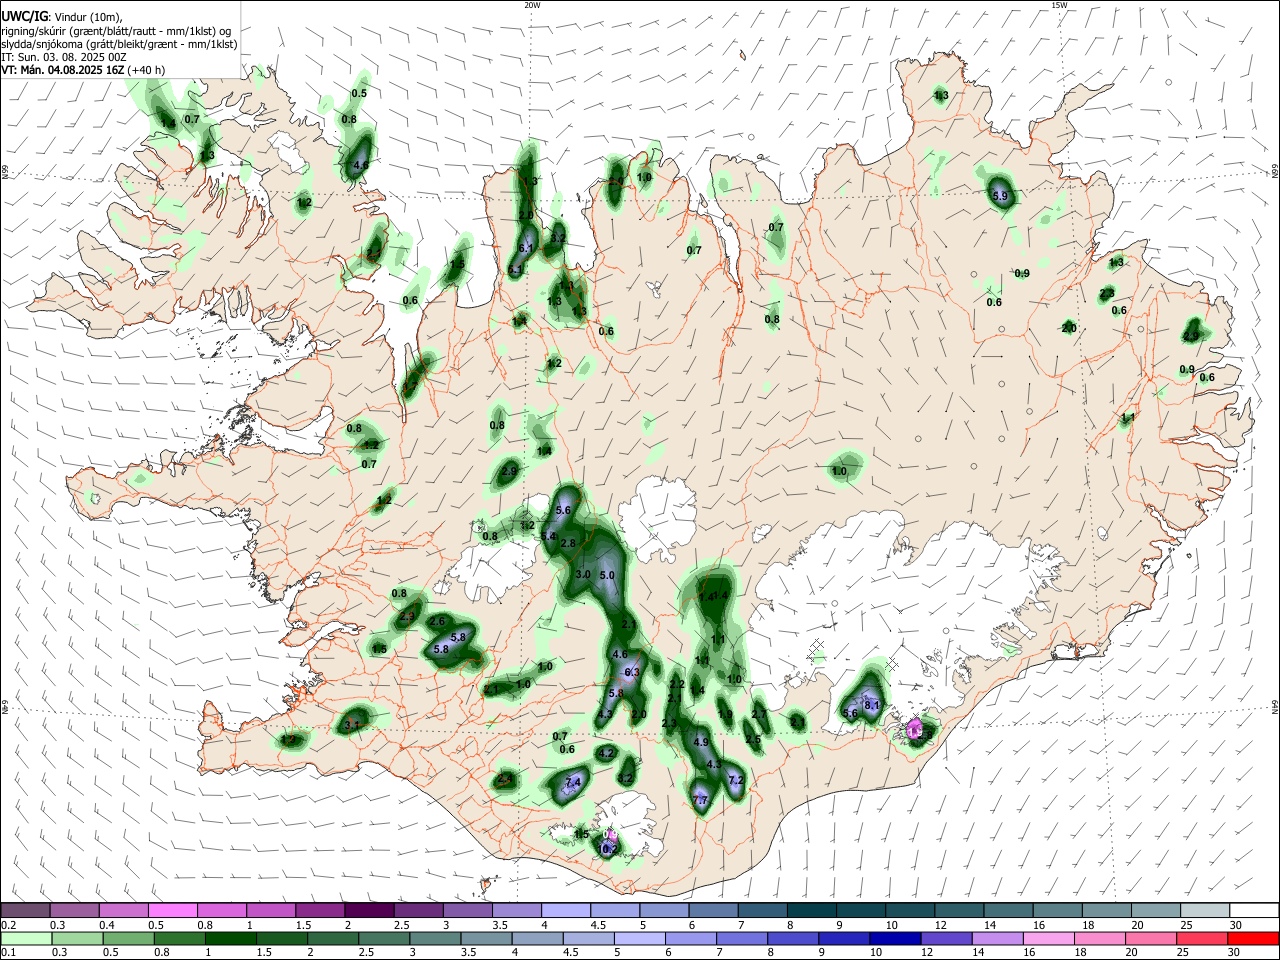Click the 3.1 precipitation value in the southwest
The width and height of the screenshot is (1280, 960).
tap(352, 725)
